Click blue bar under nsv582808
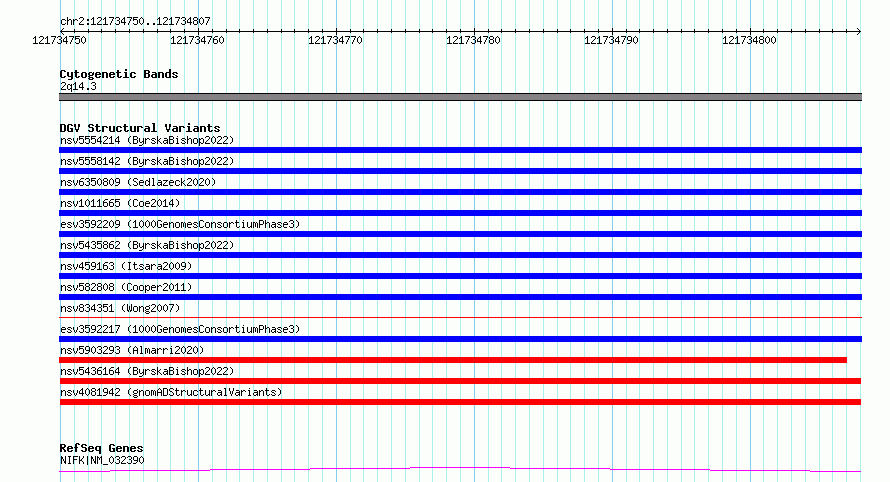The height and width of the screenshot is (482, 890). [460, 297]
